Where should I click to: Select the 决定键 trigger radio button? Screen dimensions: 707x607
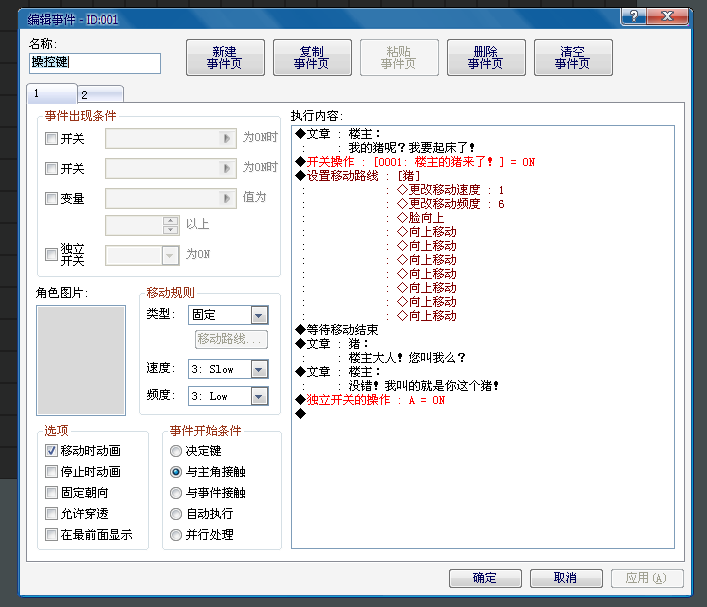(176, 451)
